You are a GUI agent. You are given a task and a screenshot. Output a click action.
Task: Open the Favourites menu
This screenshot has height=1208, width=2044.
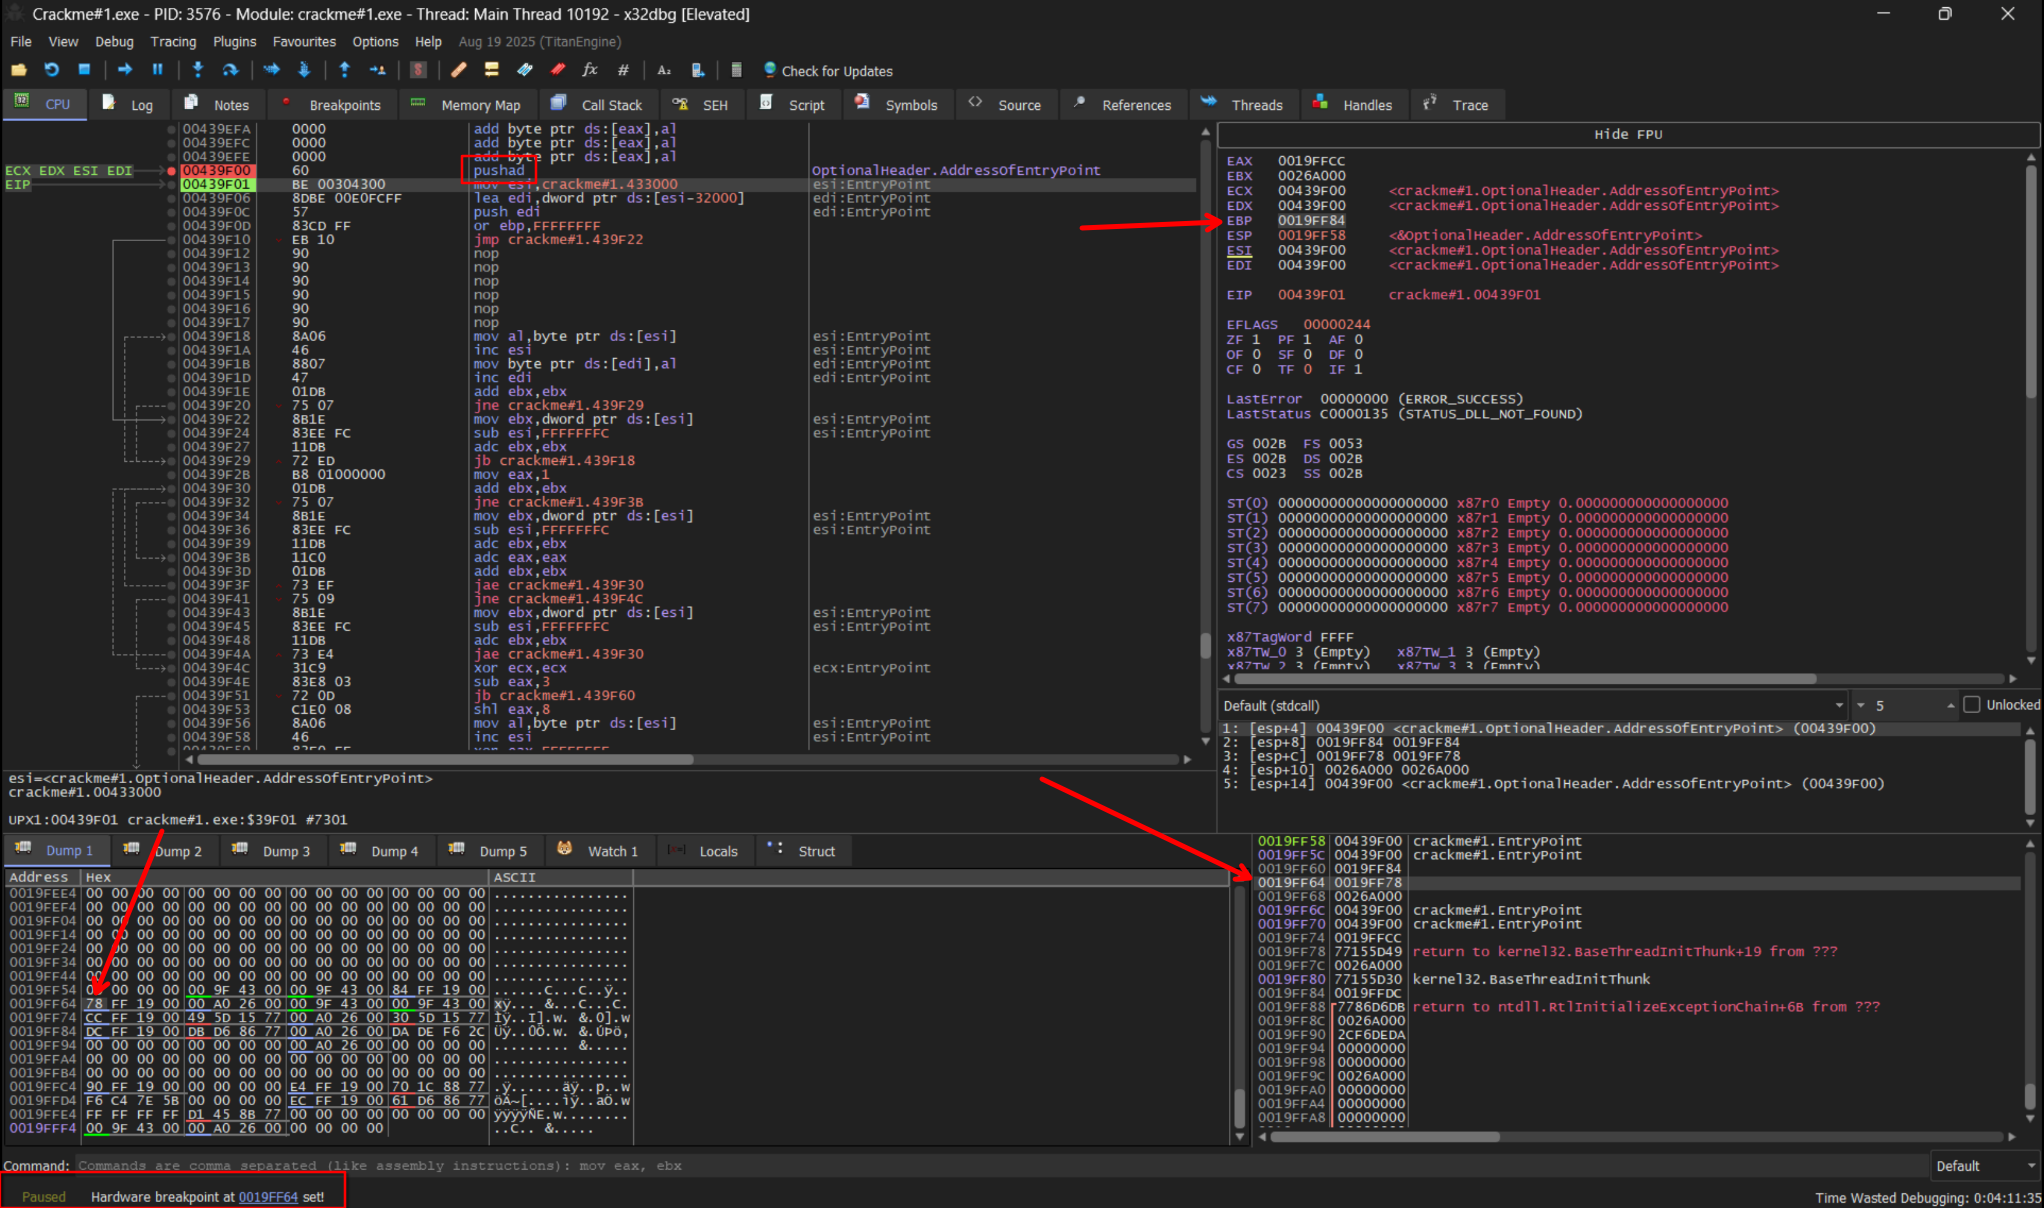[304, 42]
